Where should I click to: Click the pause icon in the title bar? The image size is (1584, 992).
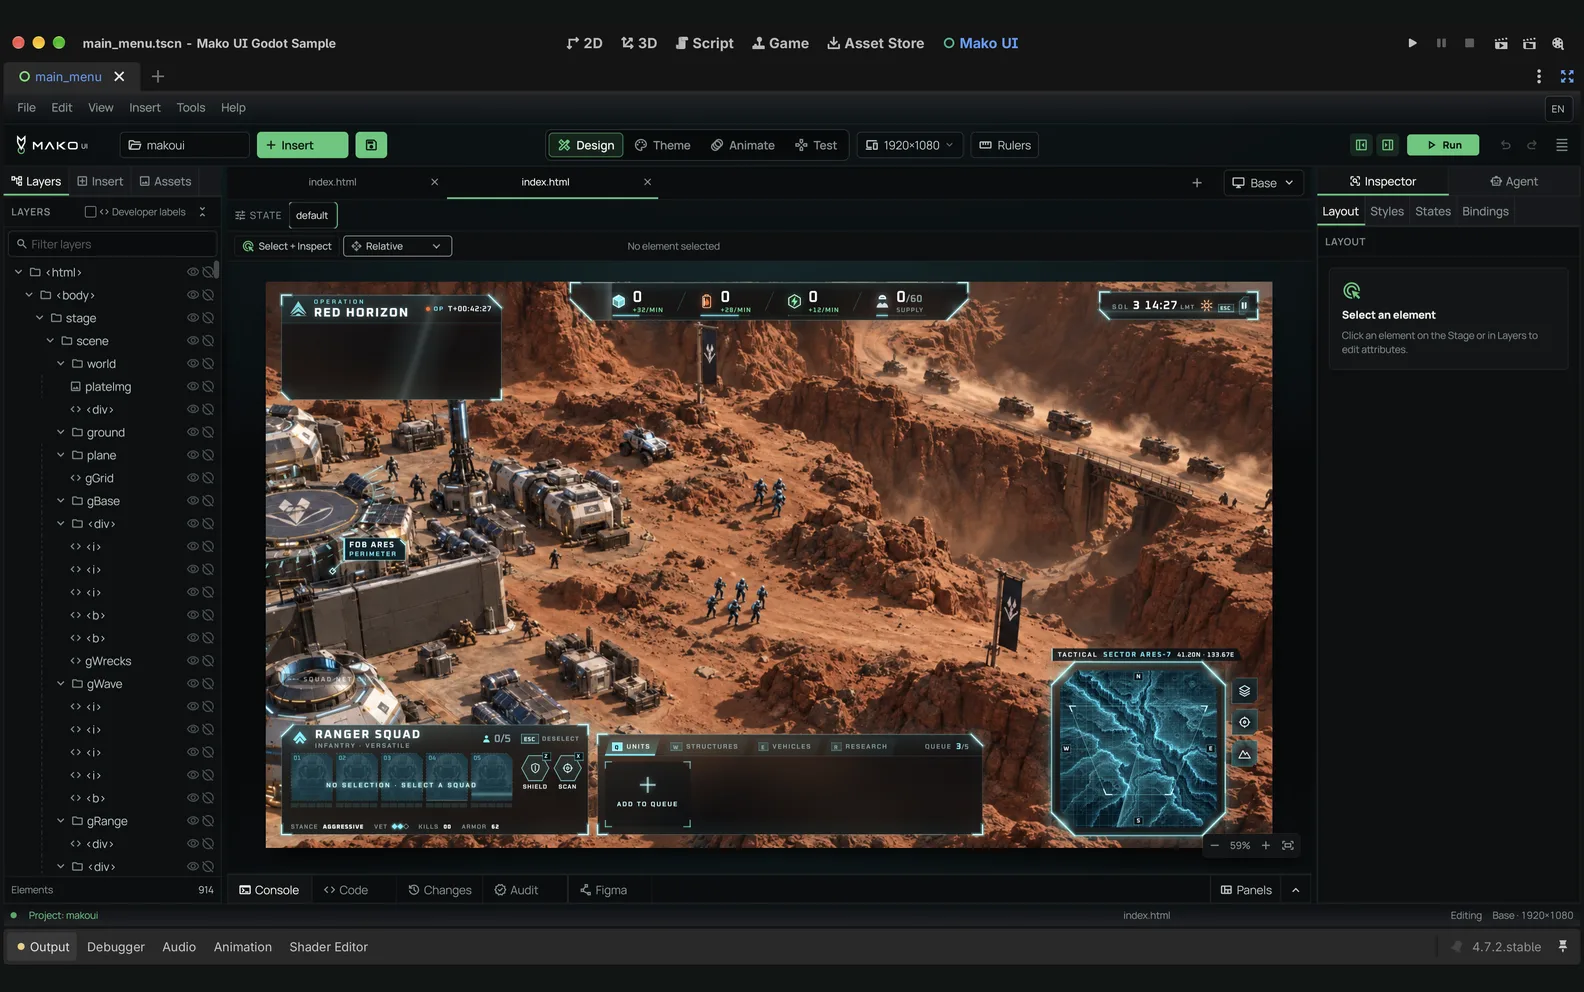tap(1441, 43)
